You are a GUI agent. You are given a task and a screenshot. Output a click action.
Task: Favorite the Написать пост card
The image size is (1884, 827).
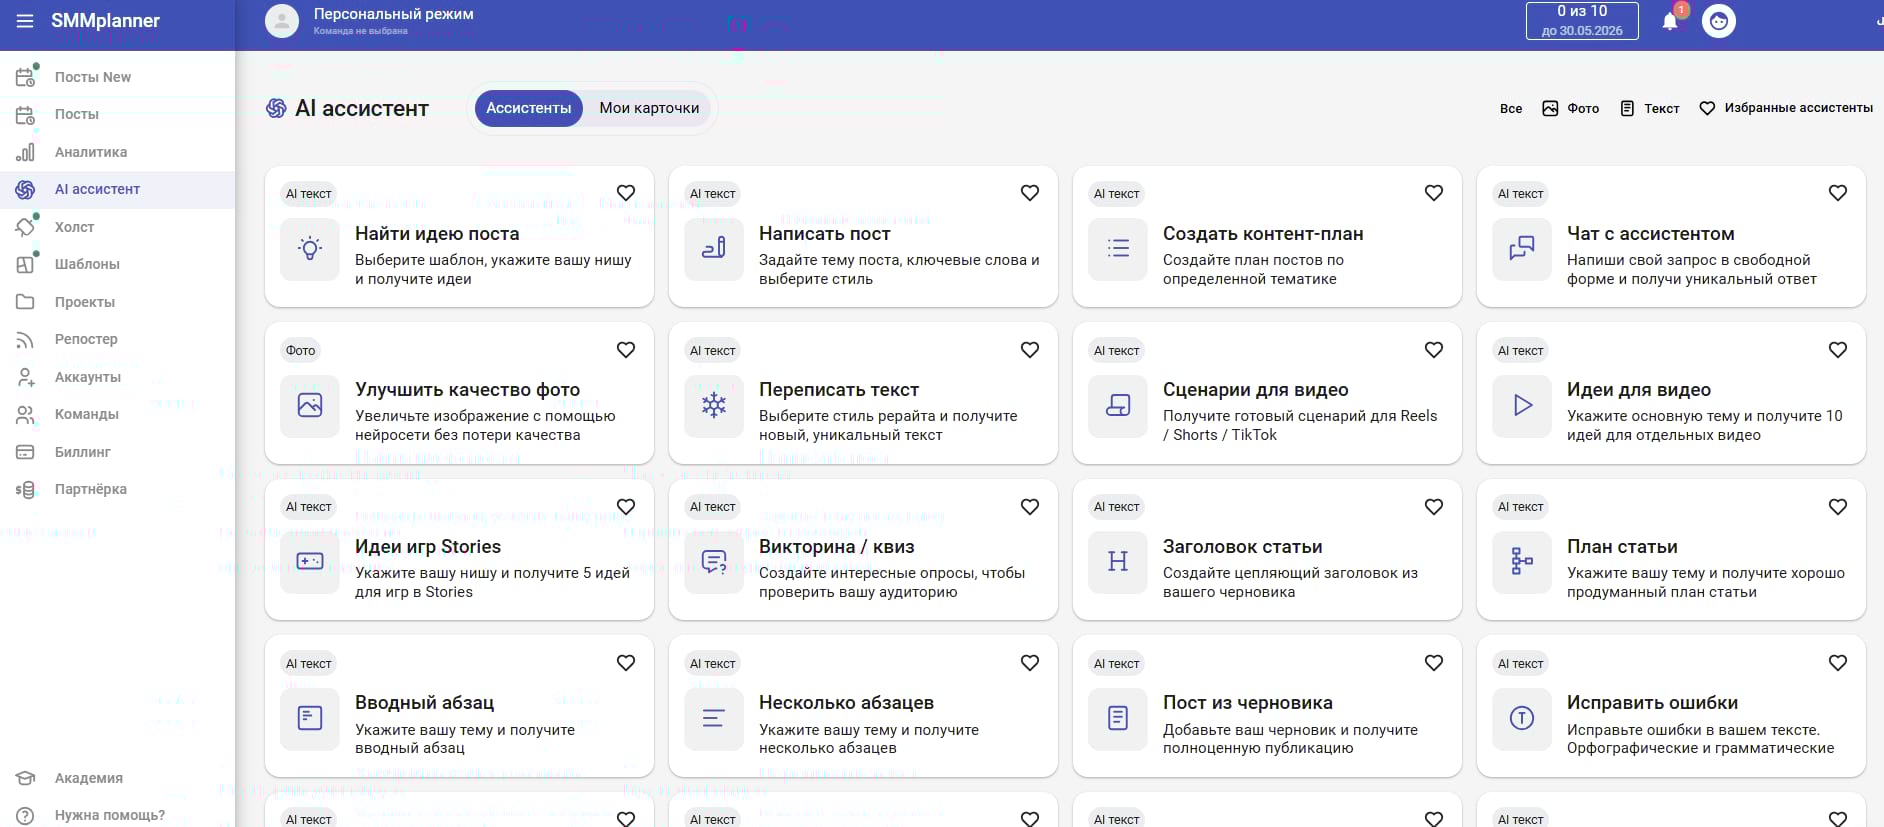tap(1030, 193)
